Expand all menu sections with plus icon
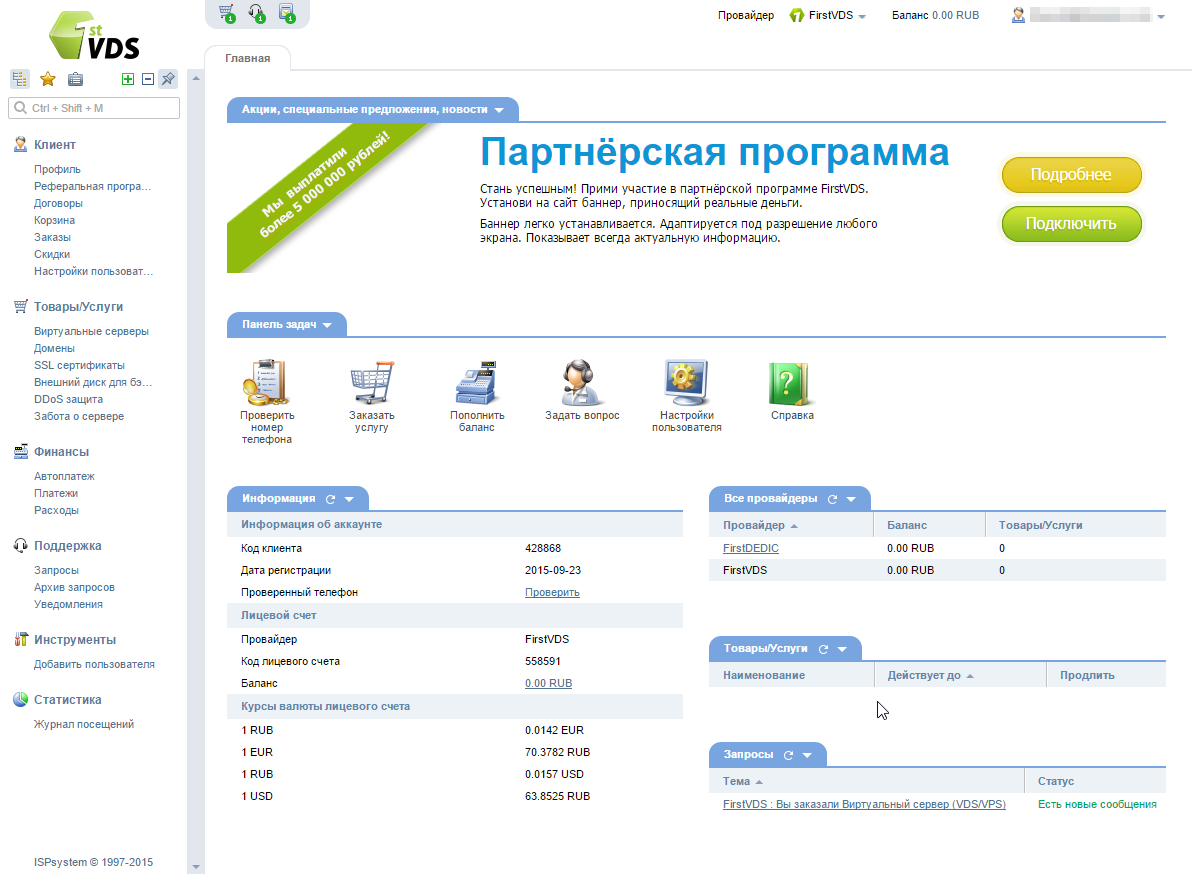Image resolution: width=1192 pixels, height=874 pixels. click(127, 78)
